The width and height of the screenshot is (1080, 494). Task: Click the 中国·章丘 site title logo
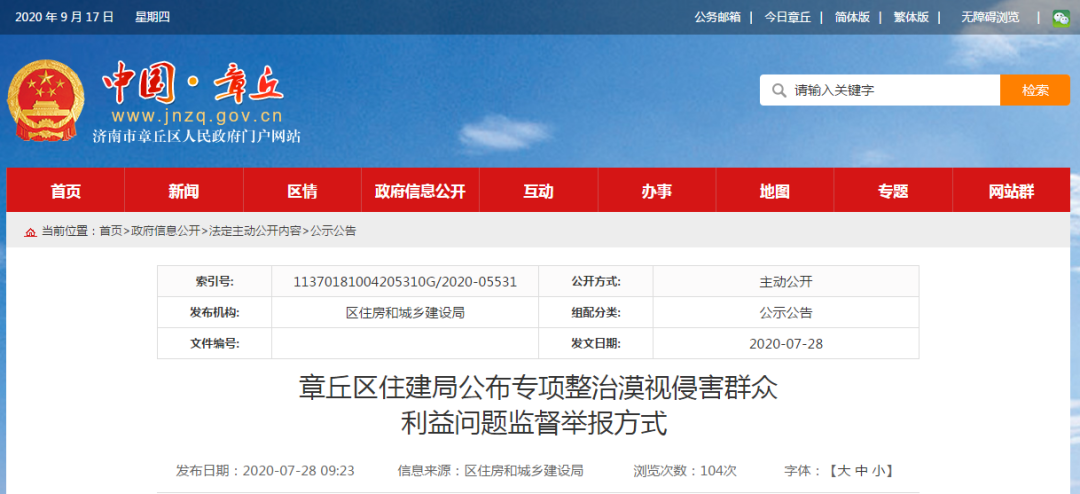pos(193,85)
